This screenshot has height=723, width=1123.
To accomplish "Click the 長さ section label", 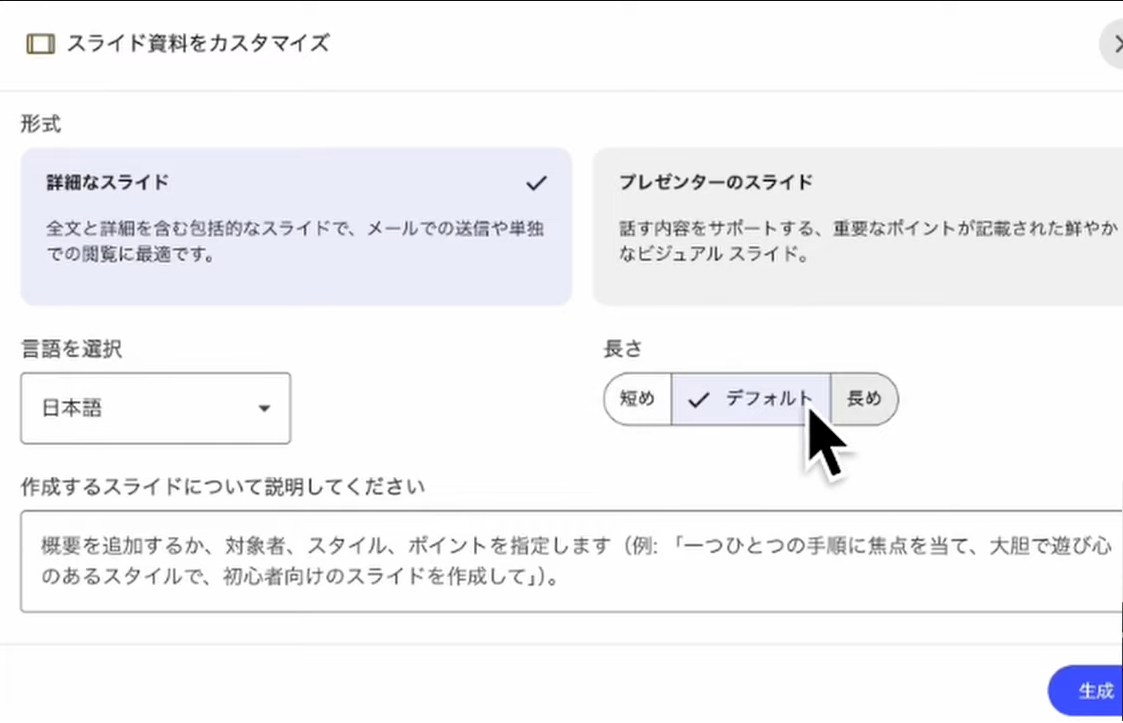I will [622, 349].
